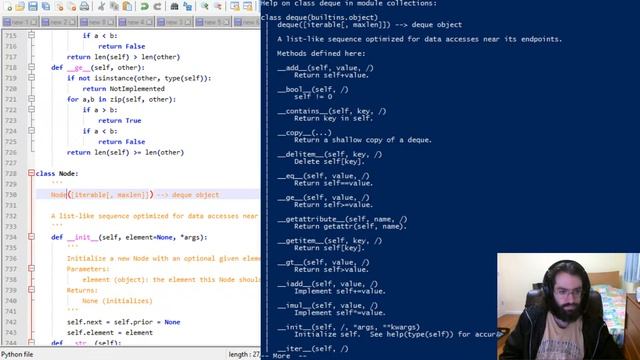Click 'self.element = element' line

[110, 333]
